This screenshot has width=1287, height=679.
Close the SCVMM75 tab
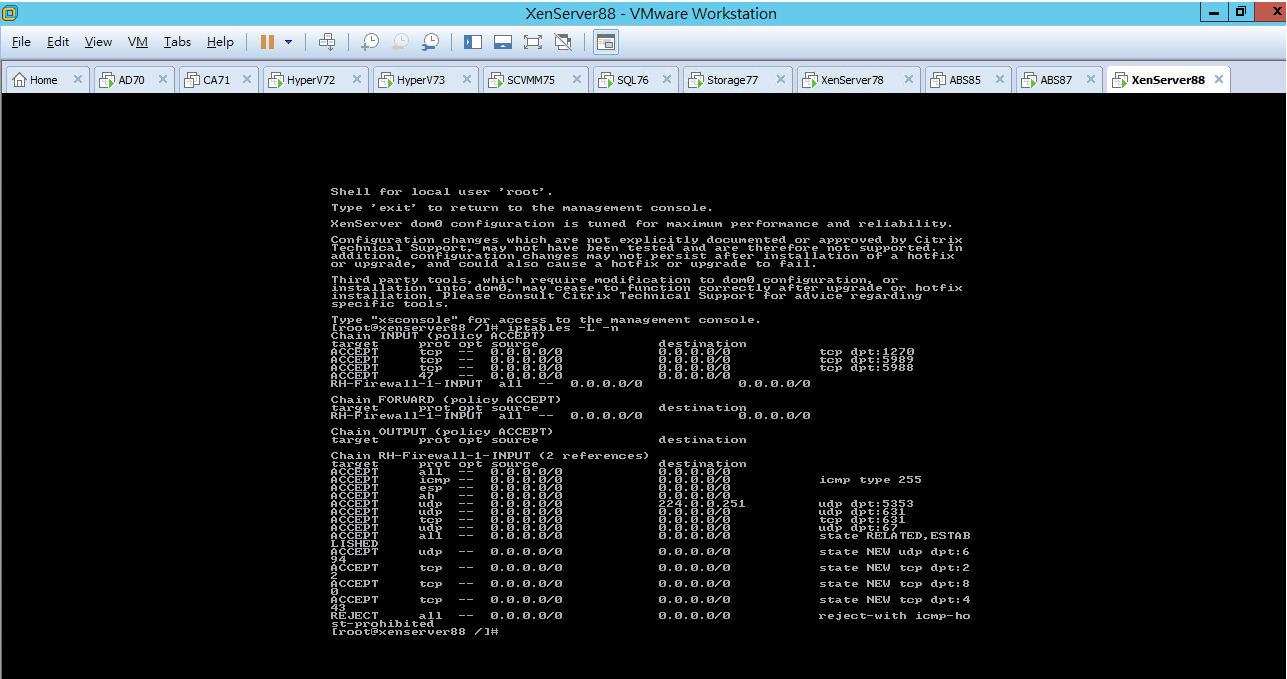[x=577, y=80]
